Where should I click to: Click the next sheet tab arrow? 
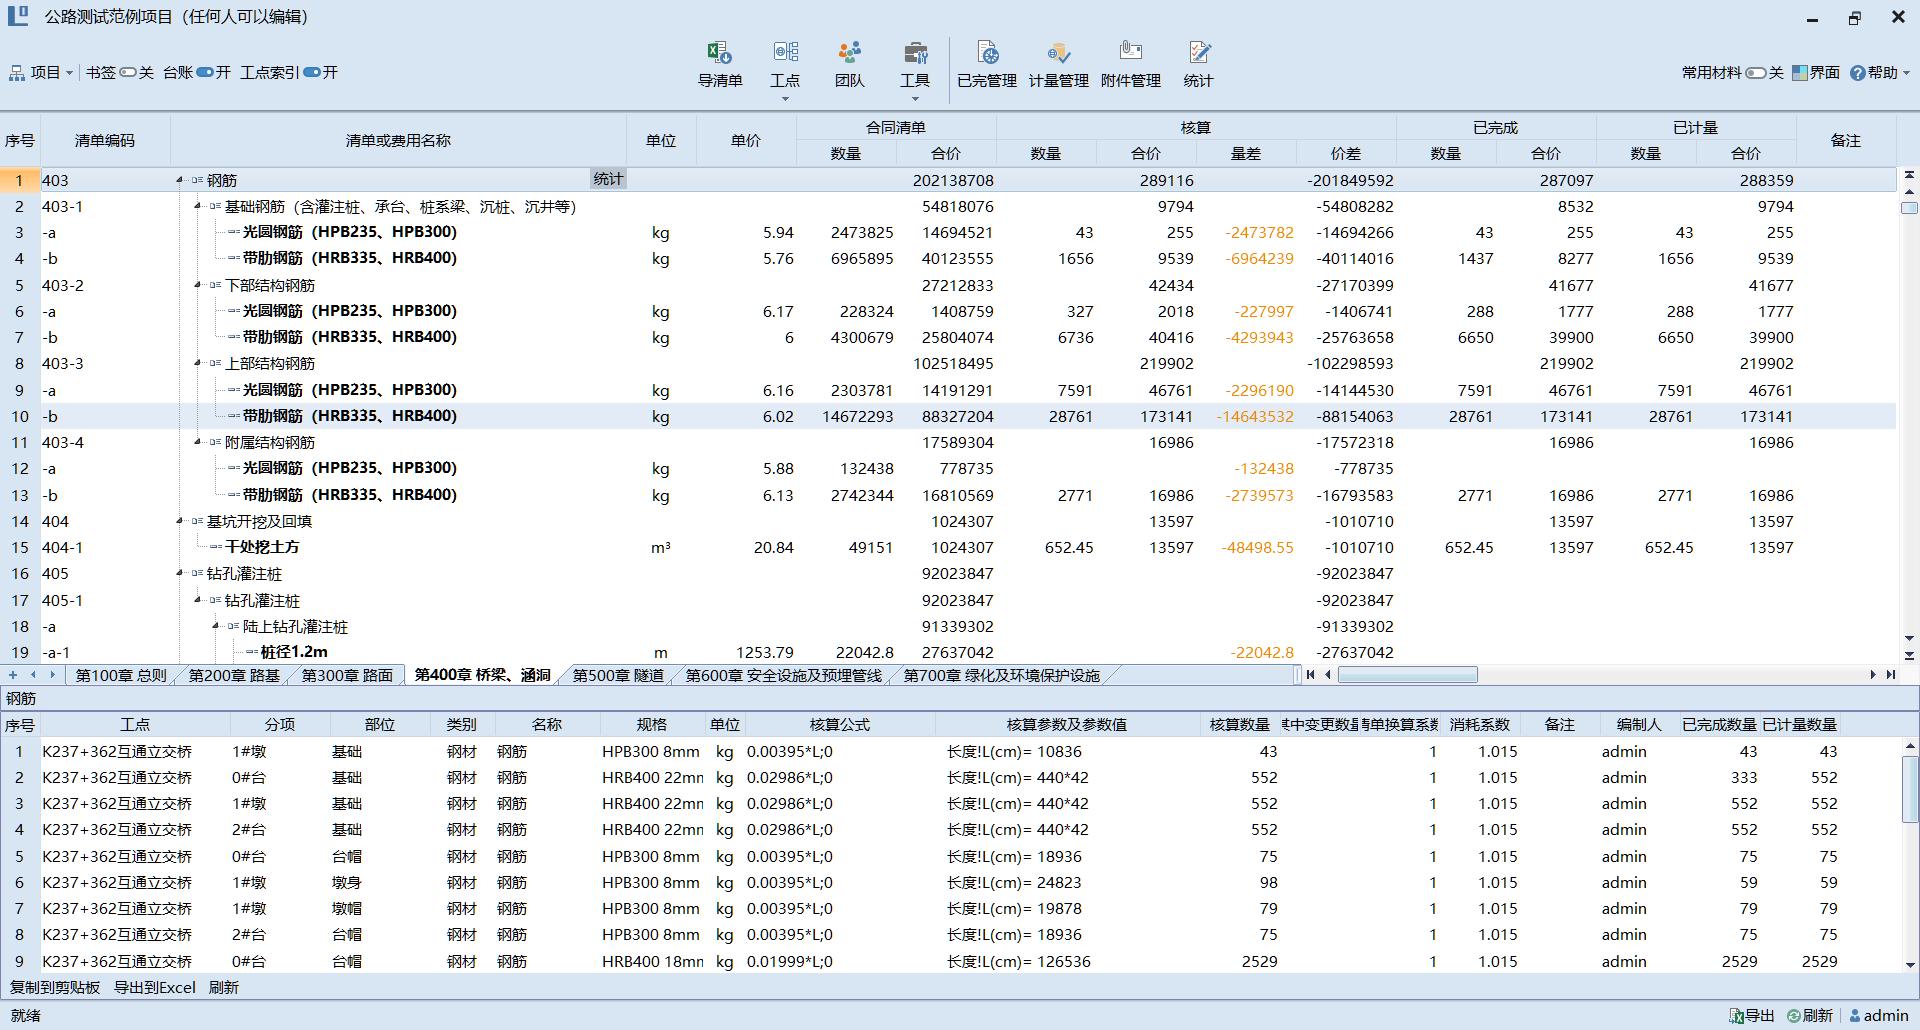(x=52, y=675)
